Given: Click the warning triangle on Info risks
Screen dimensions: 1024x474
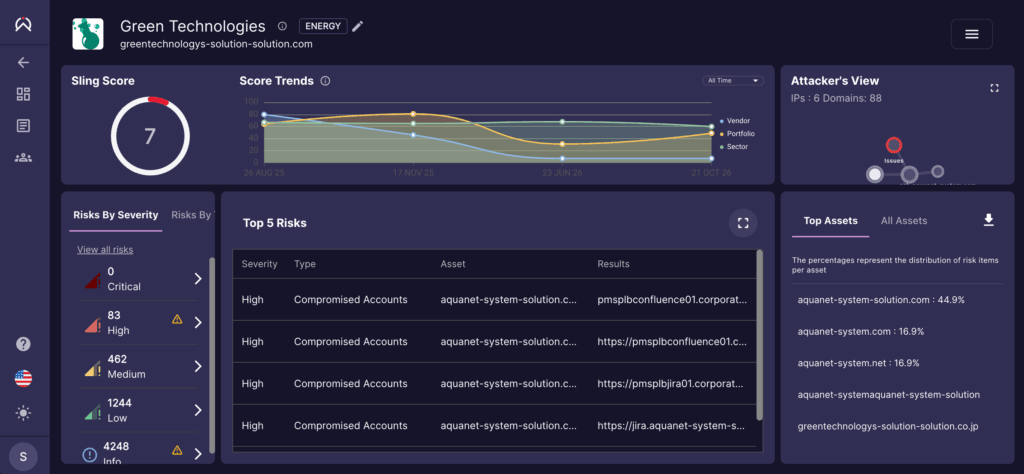Looking at the screenshot, I should click(176, 450).
